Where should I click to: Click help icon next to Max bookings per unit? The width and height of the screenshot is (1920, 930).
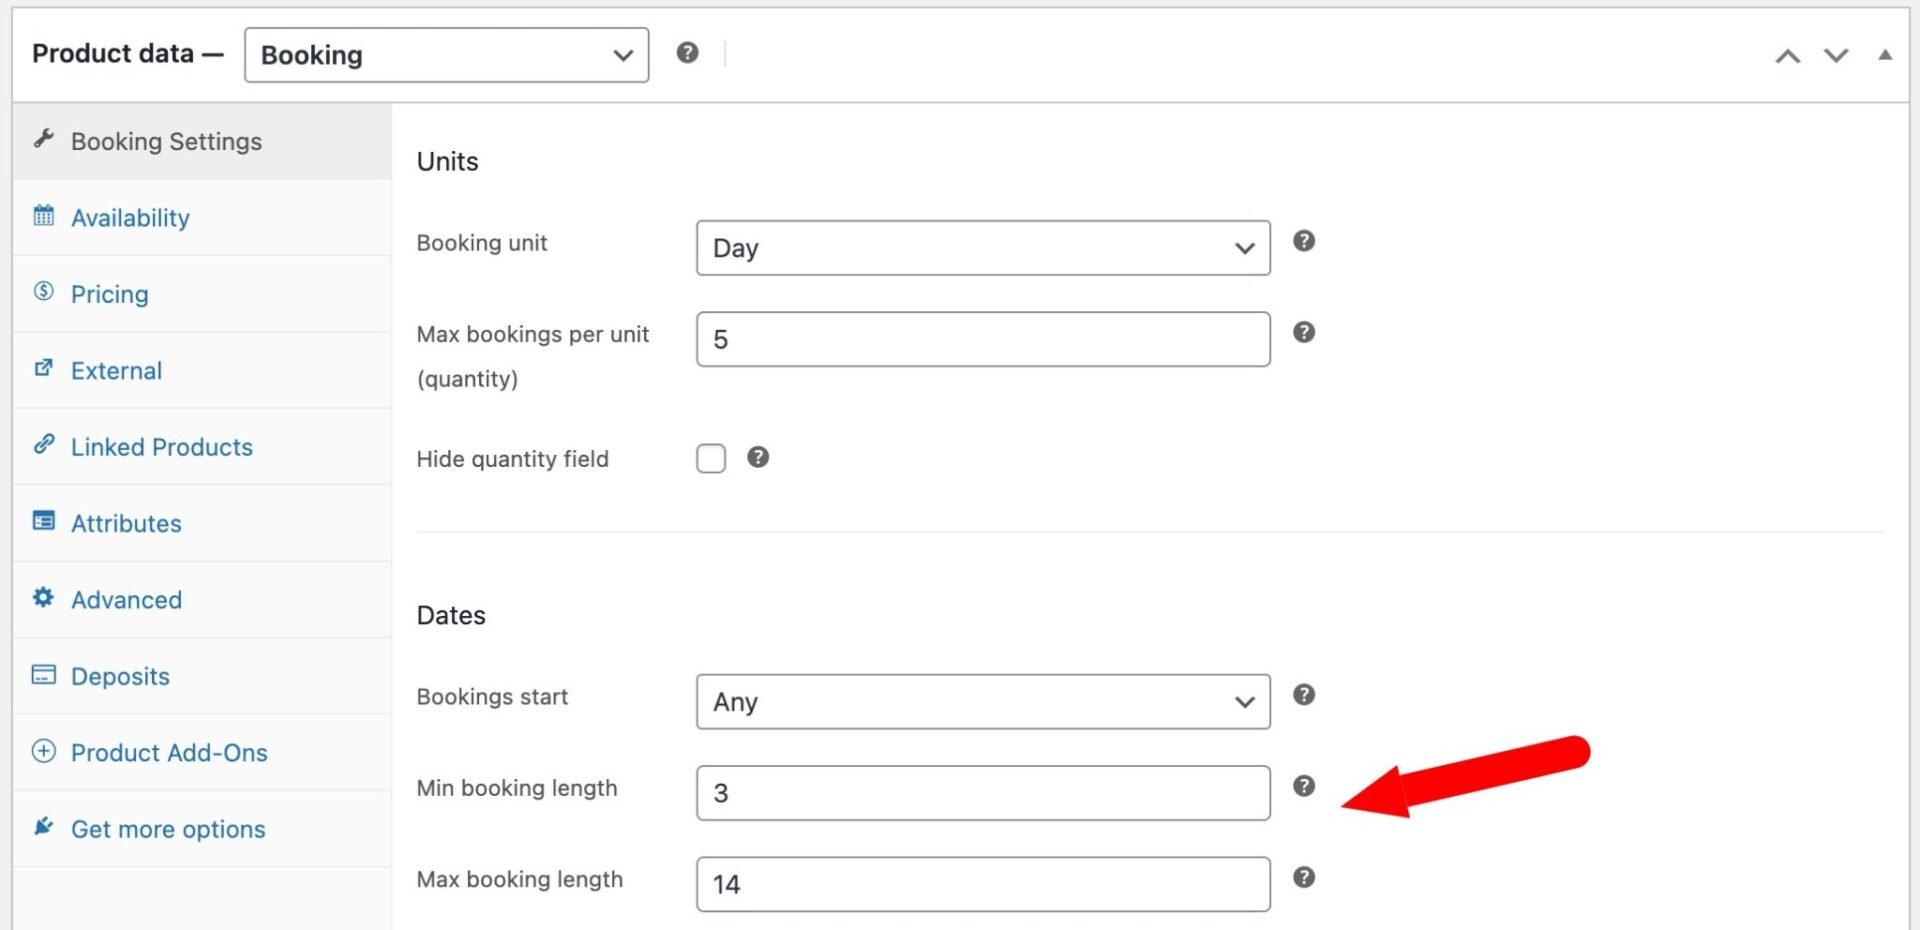click(x=1303, y=332)
